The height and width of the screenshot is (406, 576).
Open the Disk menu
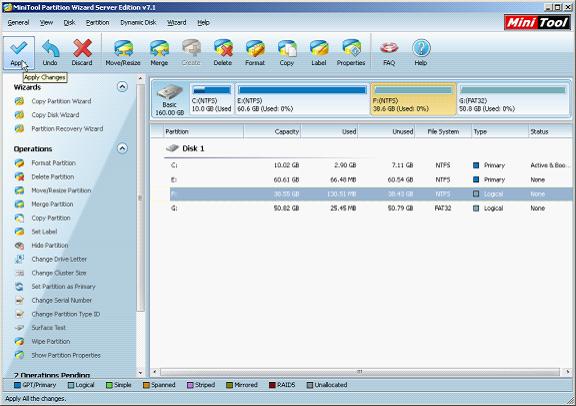[x=69, y=23]
